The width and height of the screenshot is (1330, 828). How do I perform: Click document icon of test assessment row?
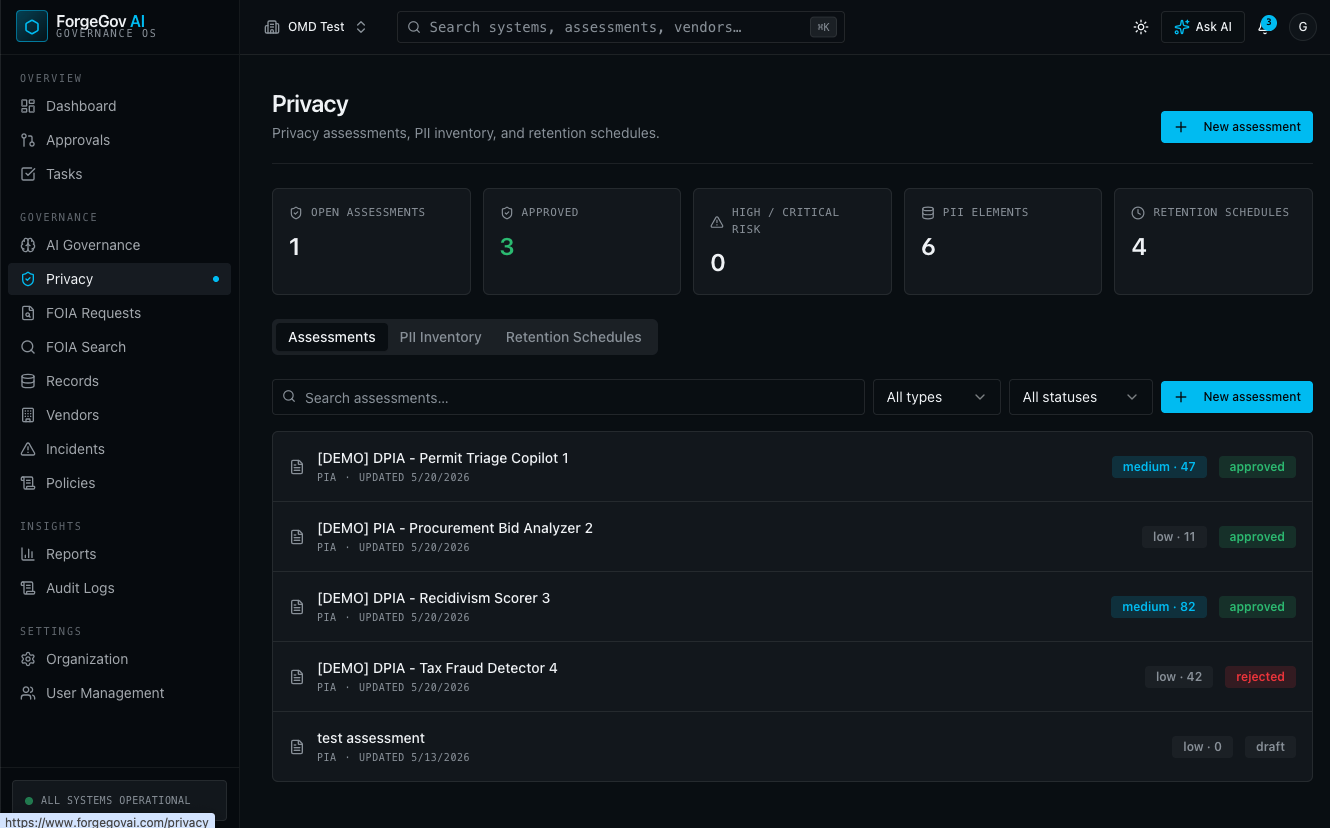[x=297, y=747]
